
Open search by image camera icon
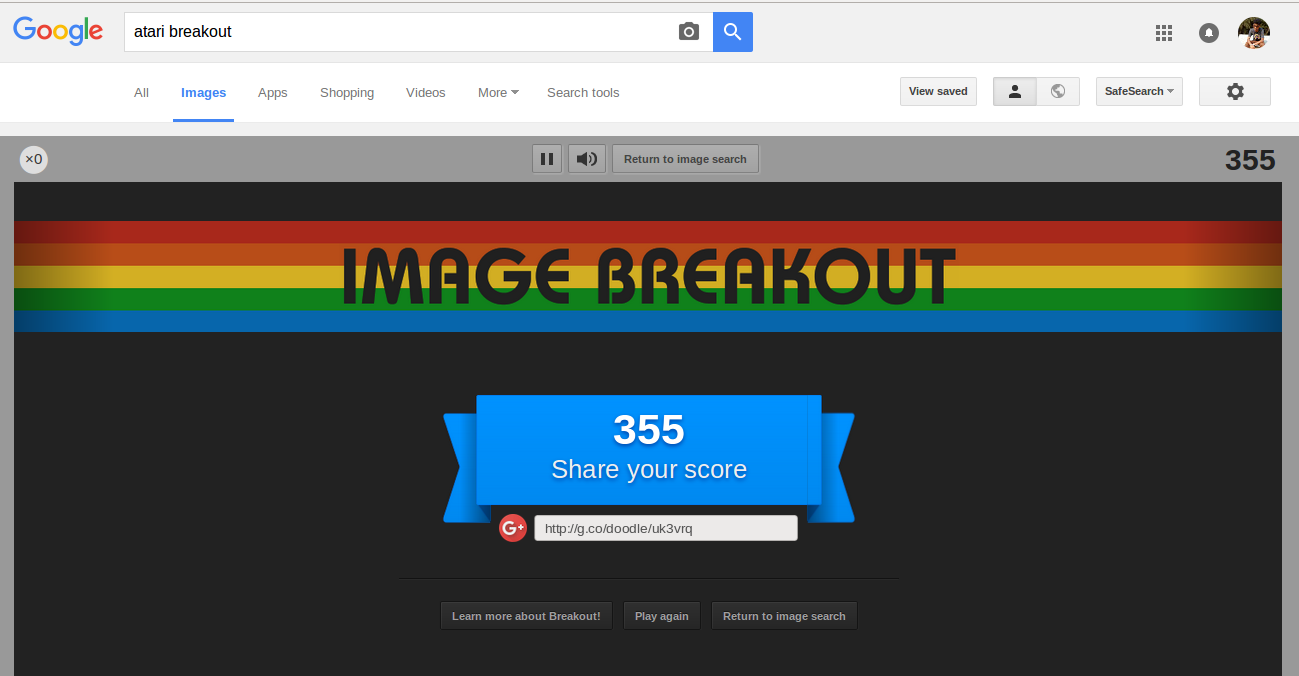[689, 32]
